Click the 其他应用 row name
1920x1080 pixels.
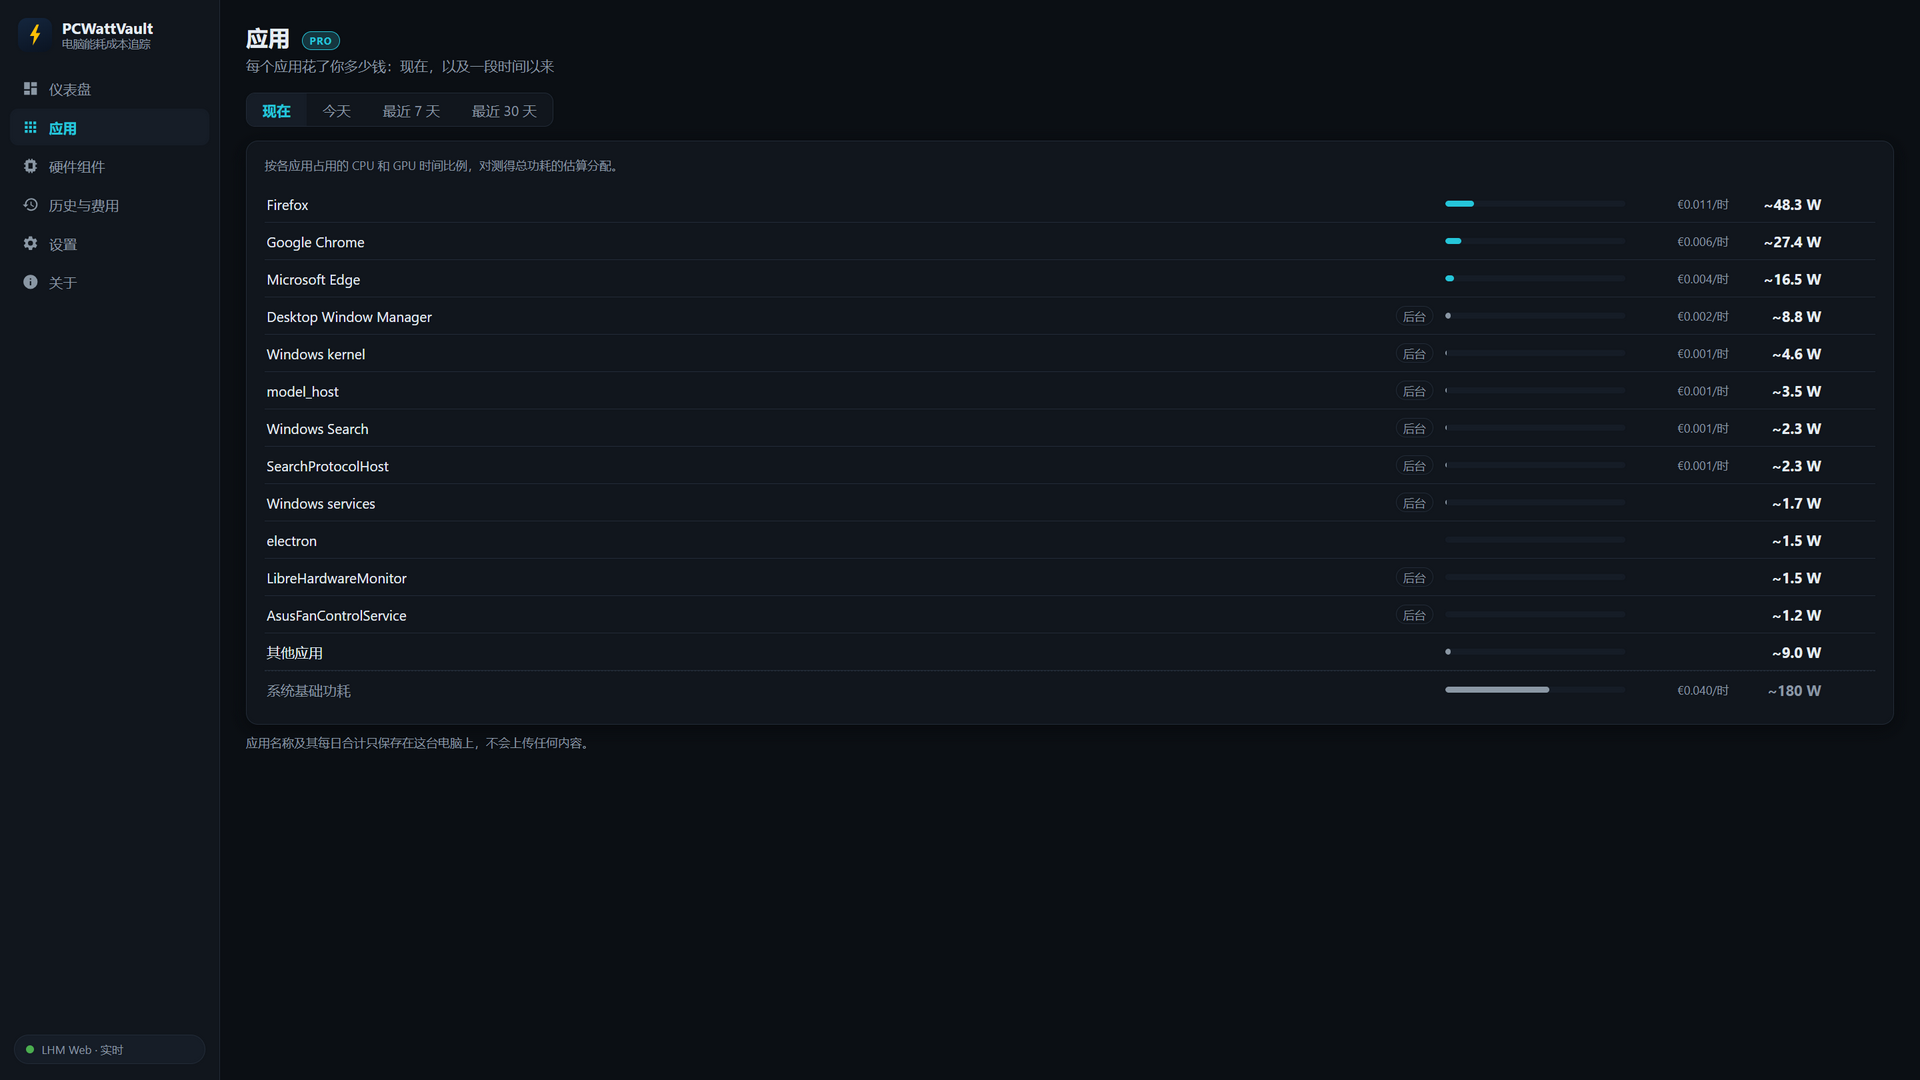tap(294, 653)
